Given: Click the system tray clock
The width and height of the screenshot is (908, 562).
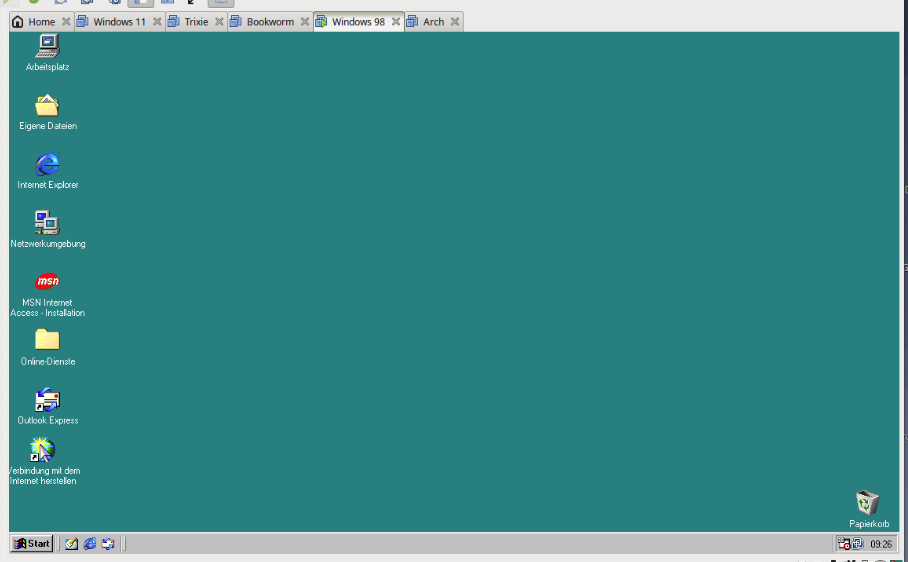Looking at the screenshot, I should 880,544.
